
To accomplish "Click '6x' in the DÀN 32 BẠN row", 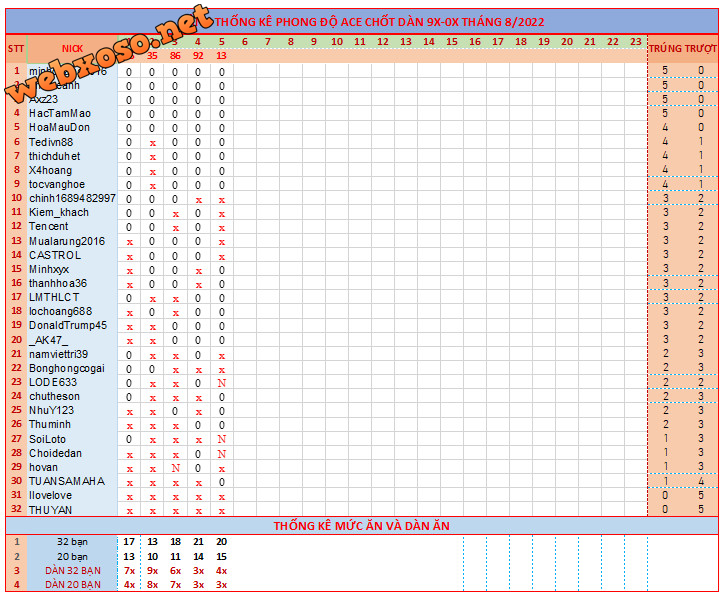I will 175,571.
